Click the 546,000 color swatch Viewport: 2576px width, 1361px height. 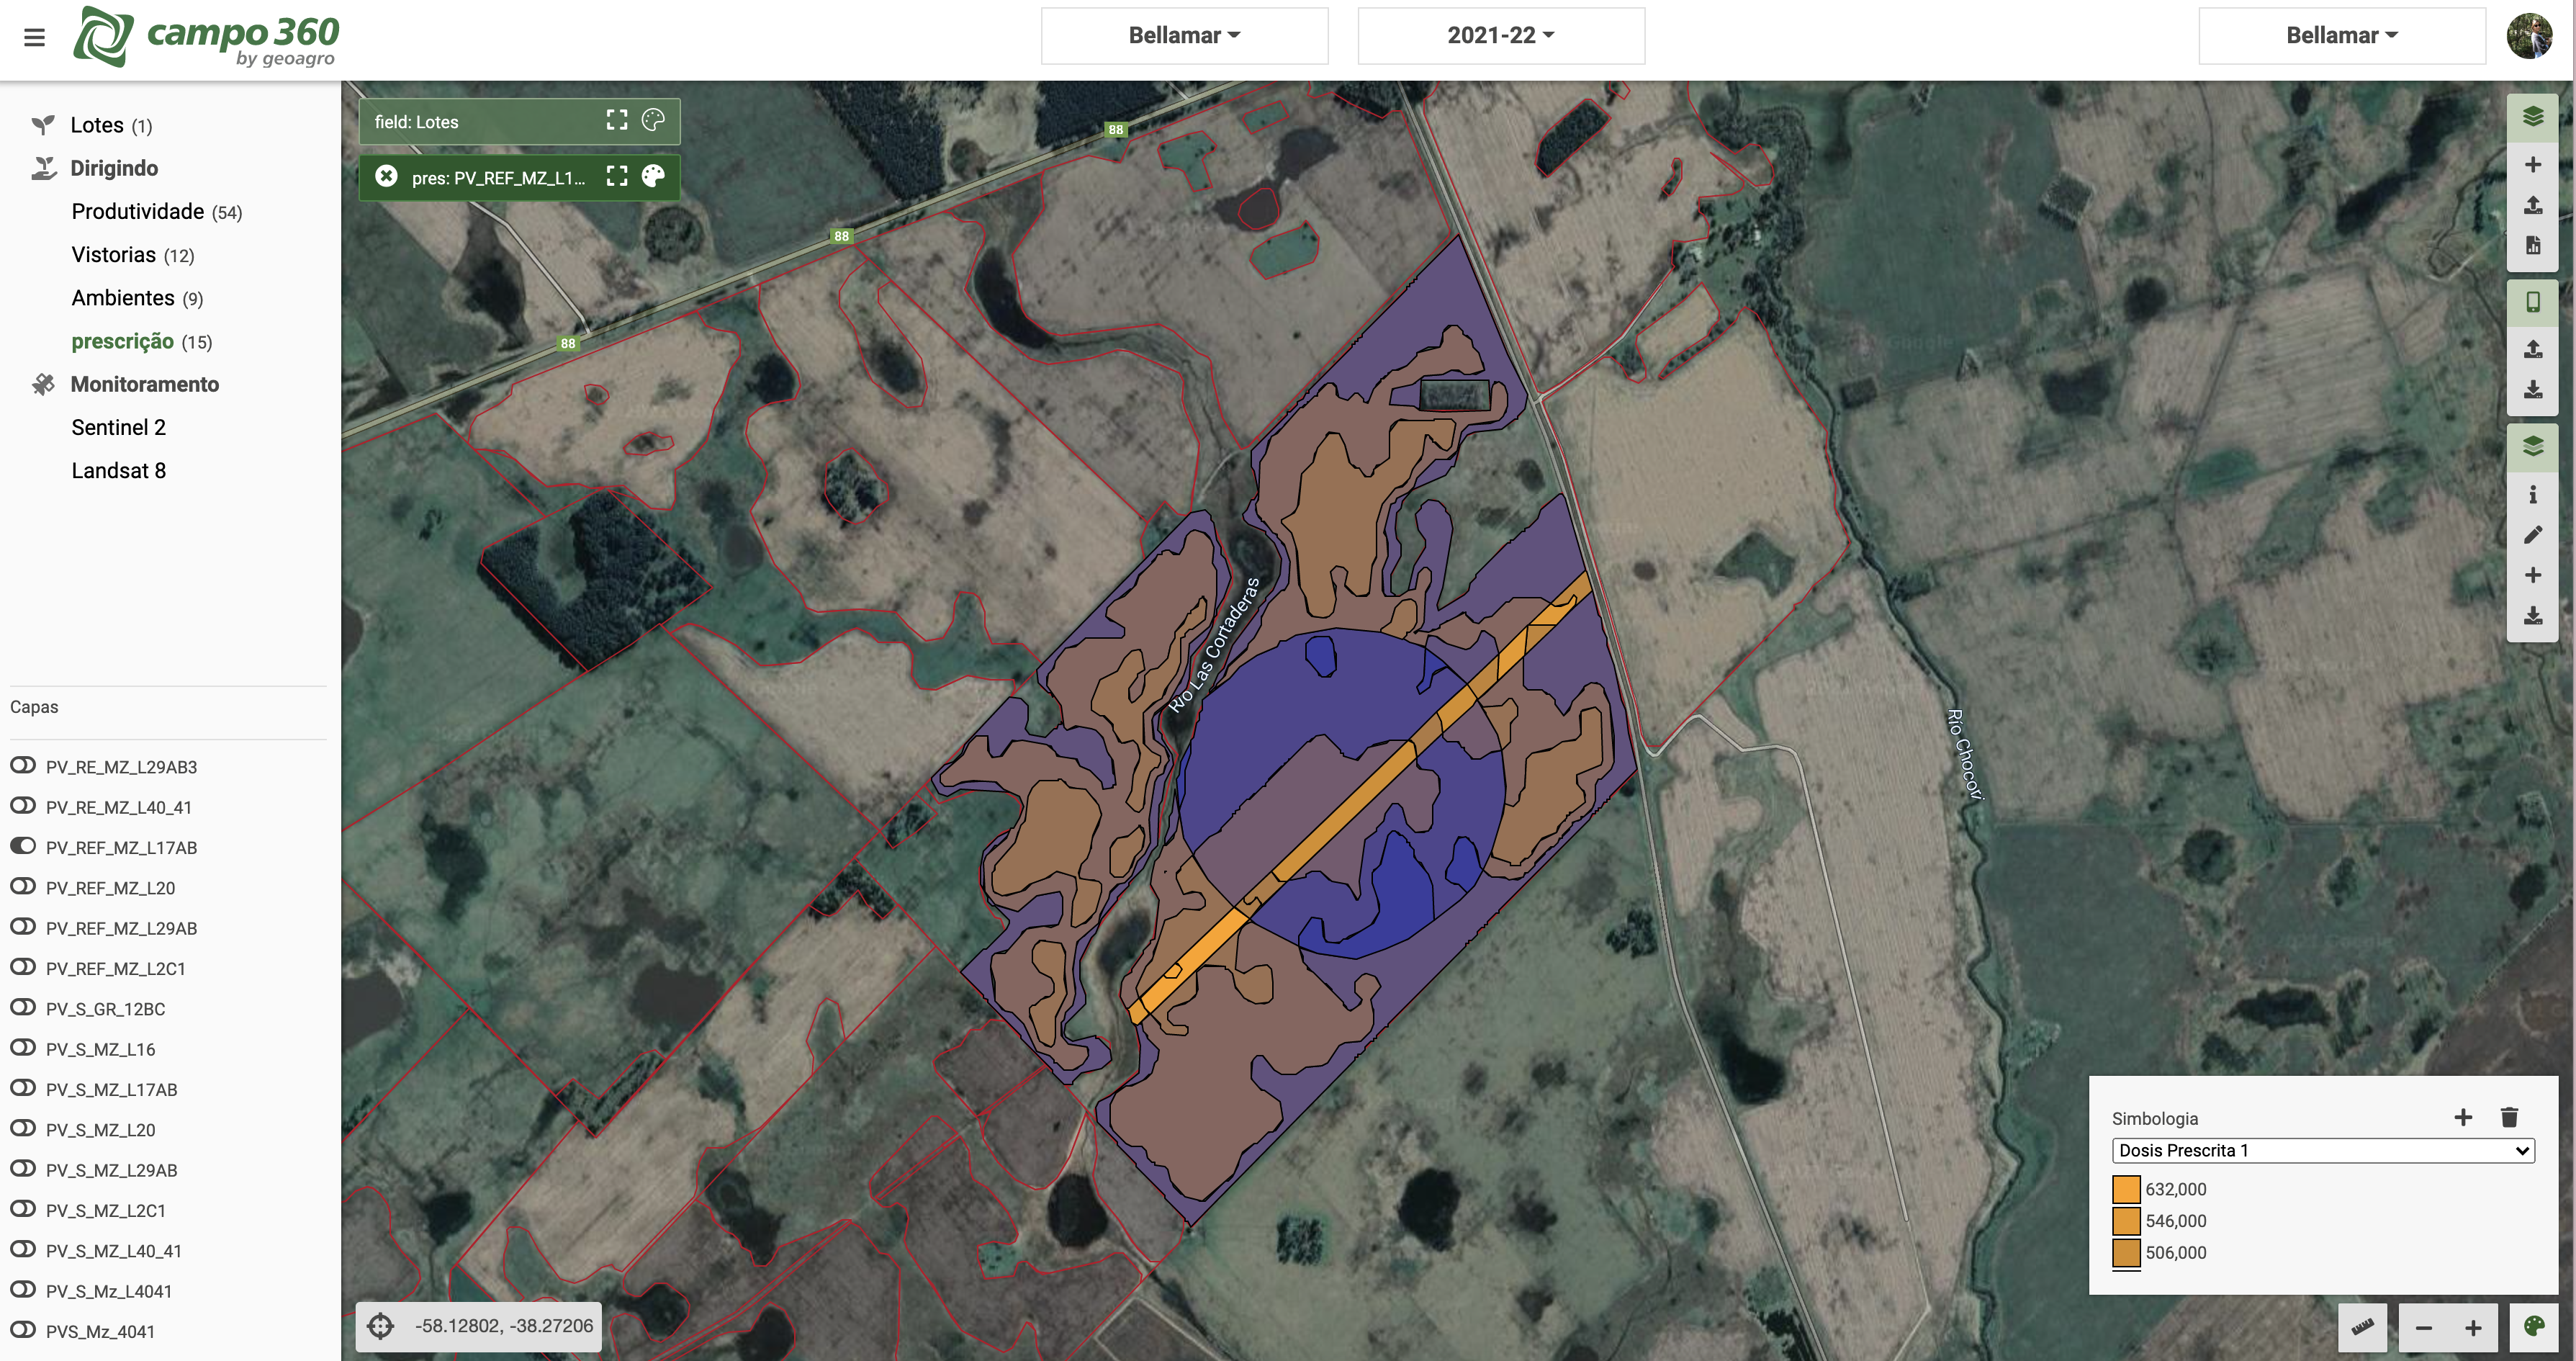(x=2126, y=1221)
